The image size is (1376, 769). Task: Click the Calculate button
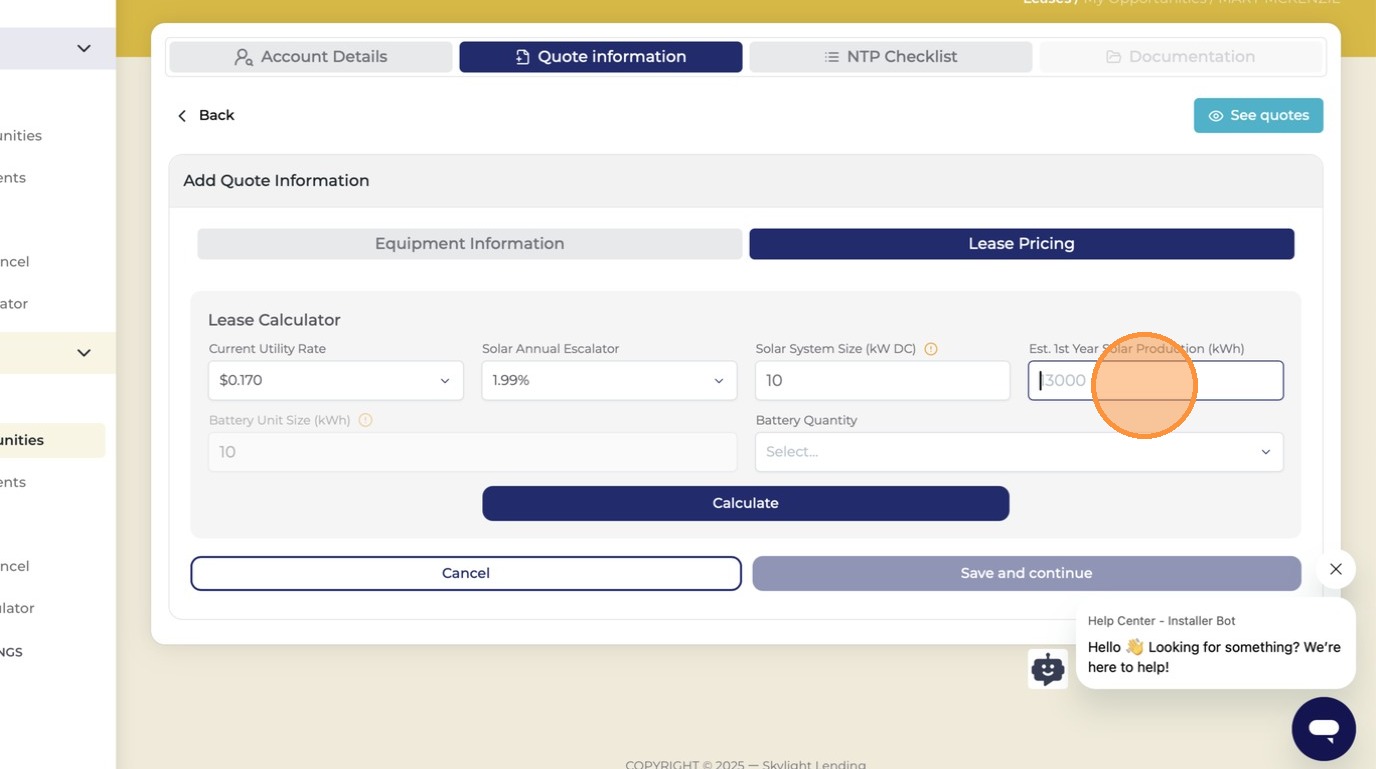745,503
